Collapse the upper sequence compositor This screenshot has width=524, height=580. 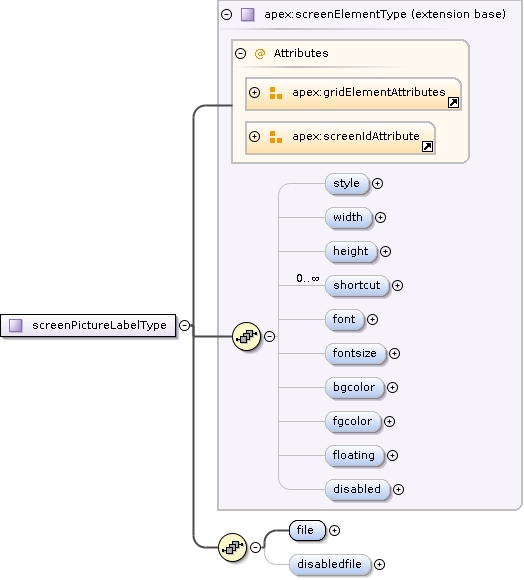(270, 337)
